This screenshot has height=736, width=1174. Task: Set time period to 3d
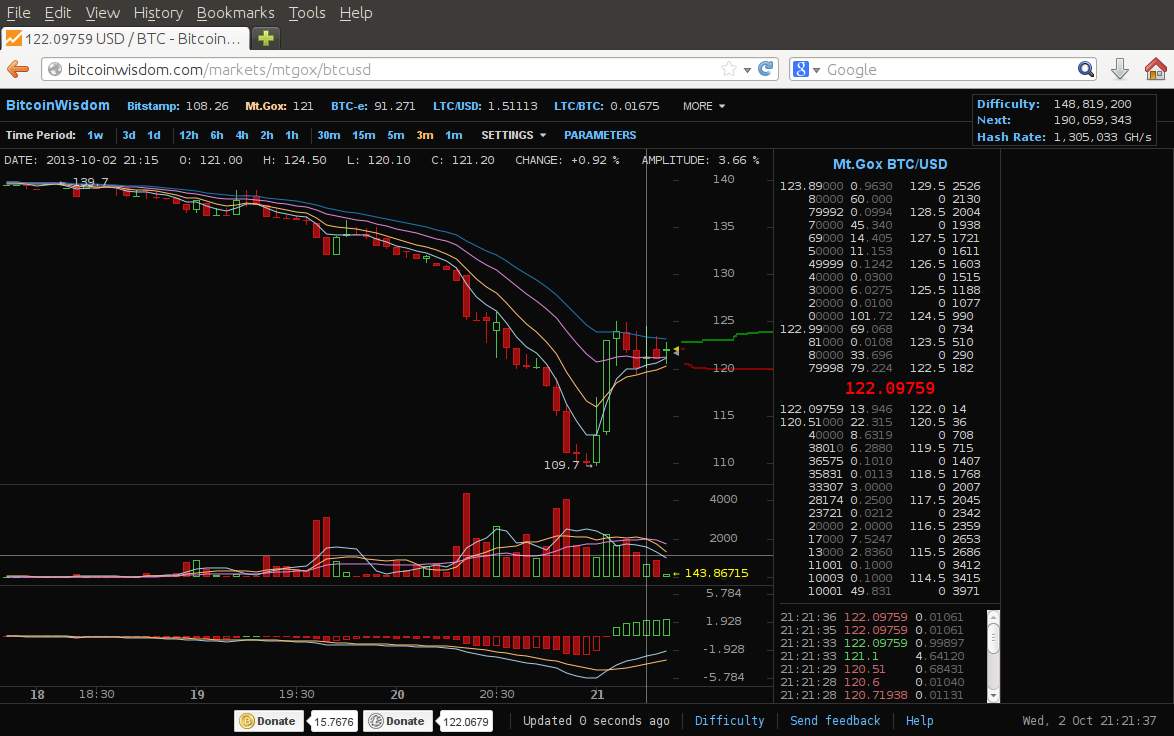click(x=129, y=136)
